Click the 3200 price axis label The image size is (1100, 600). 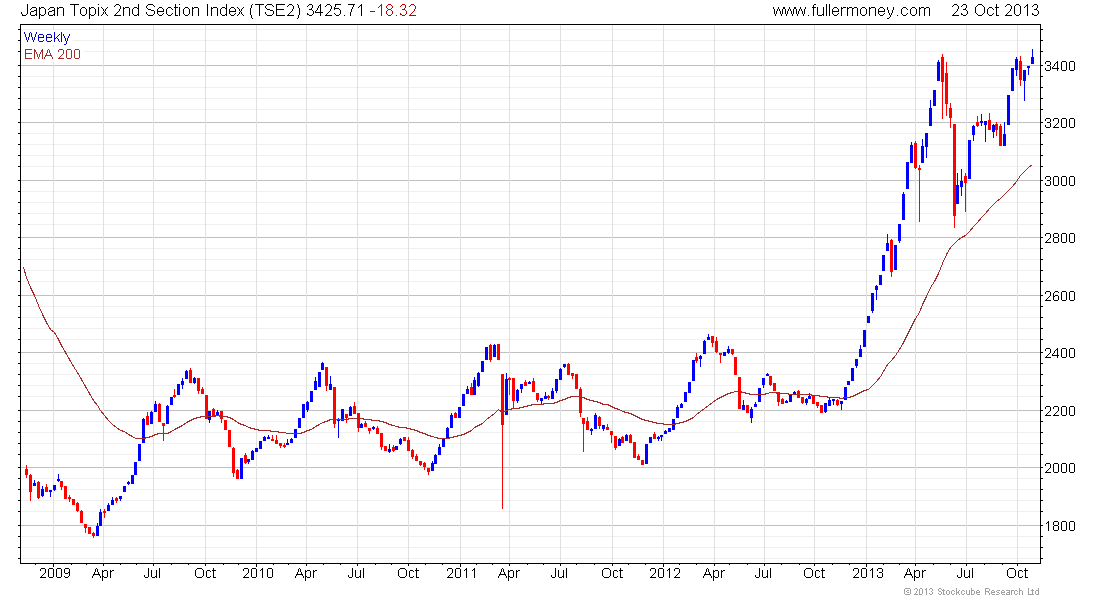[1059, 124]
